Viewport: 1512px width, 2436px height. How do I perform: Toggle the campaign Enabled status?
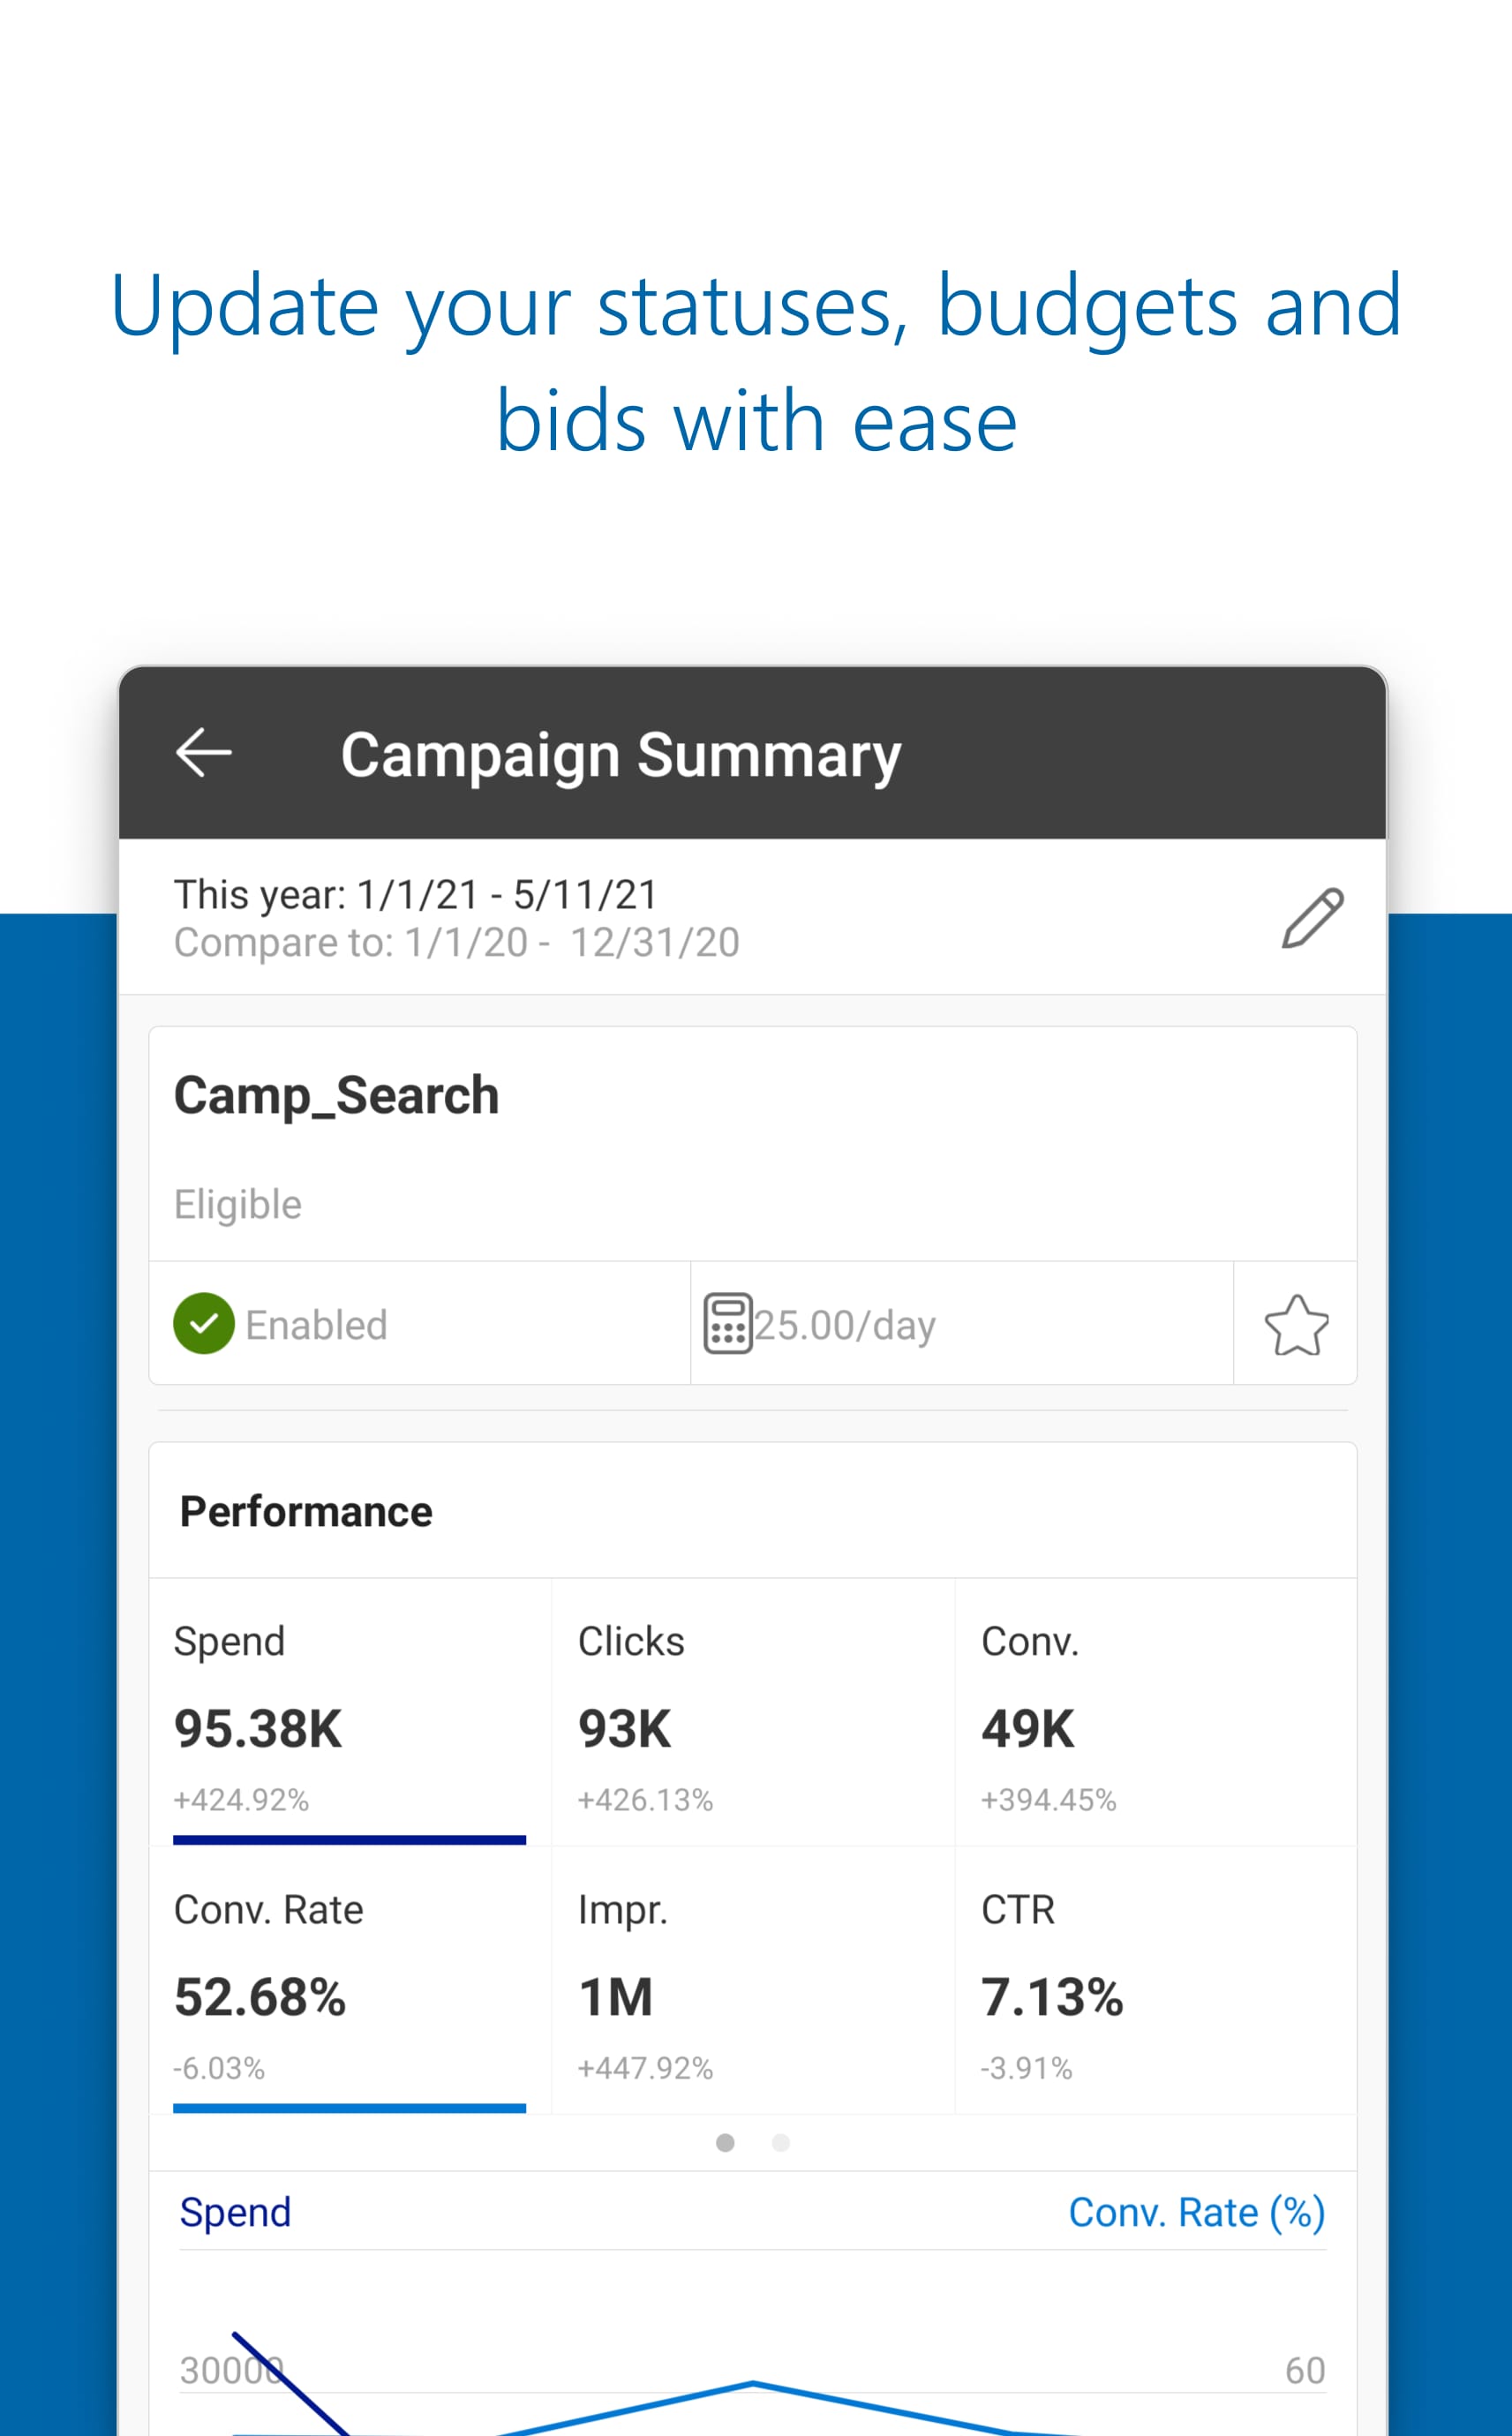[x=282, y=1324]
